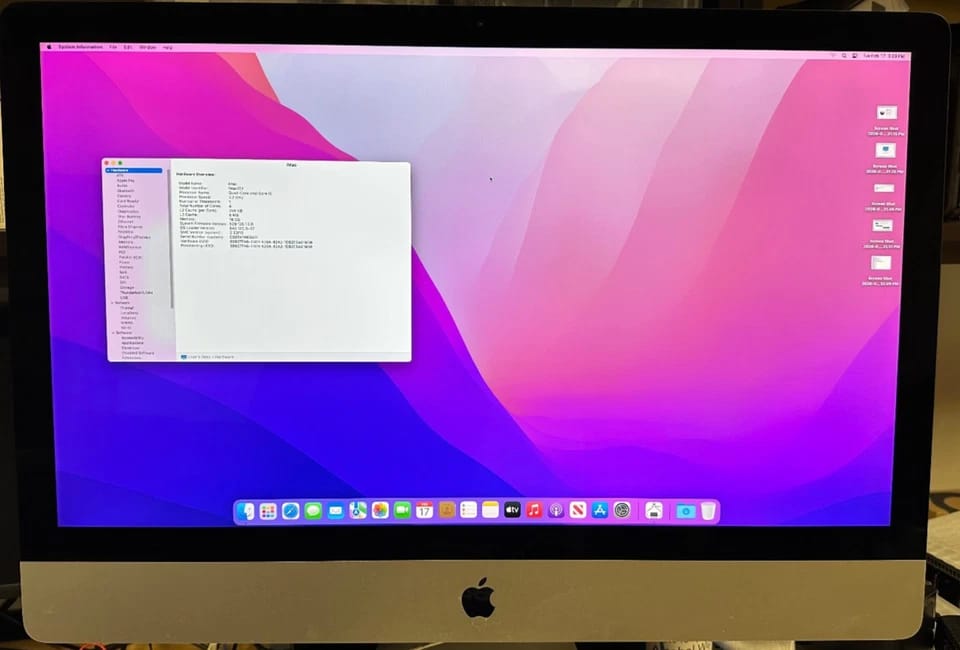
Task: Select Firewall under Network
Action: pyautogui.click(x=127, y=308)
